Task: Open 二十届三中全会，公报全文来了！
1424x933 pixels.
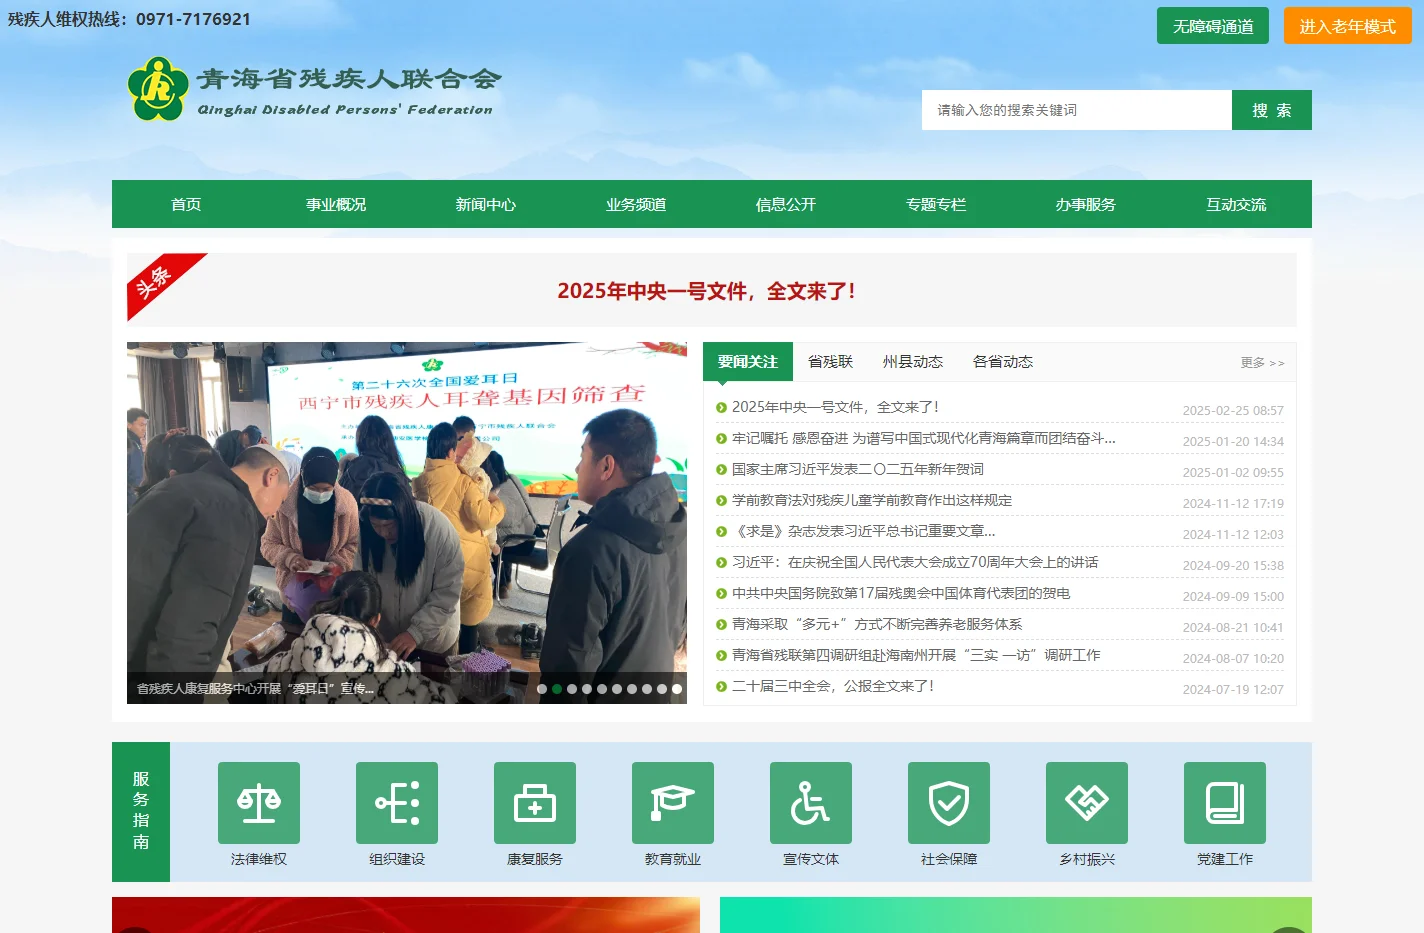Action: coord(834,686)
